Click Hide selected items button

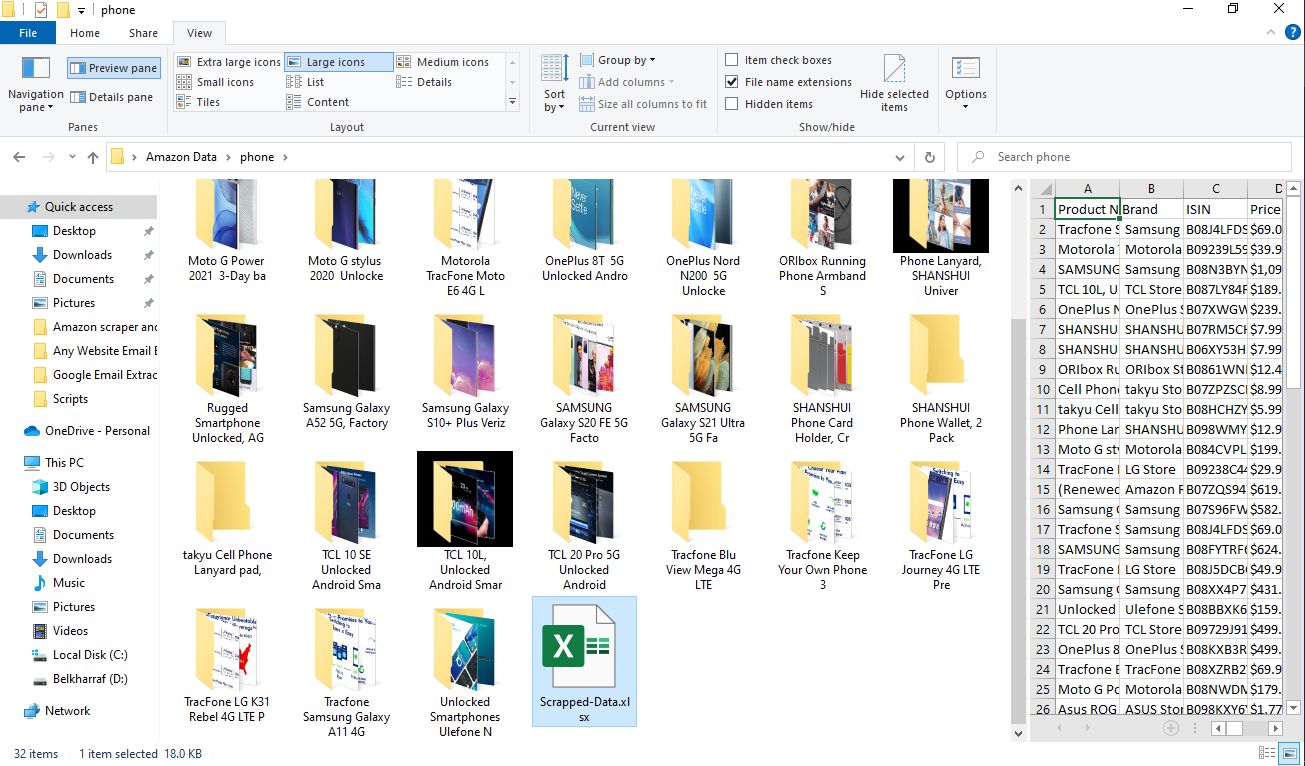point(894,84)
